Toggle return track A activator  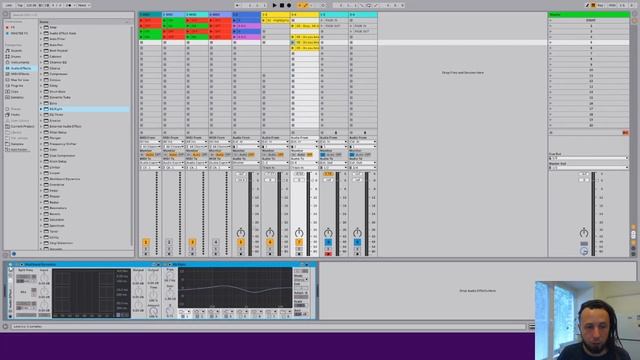(x=328, y=242)
